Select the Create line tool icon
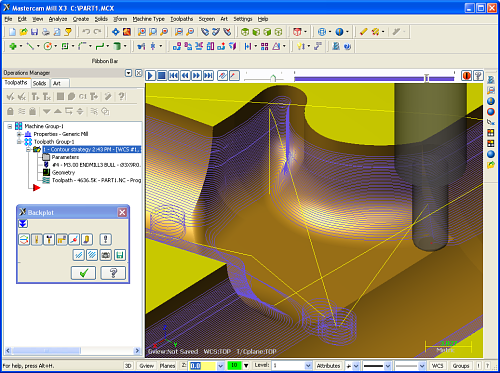Viewport: 500px width, 373px height. (x=30, y=46)
